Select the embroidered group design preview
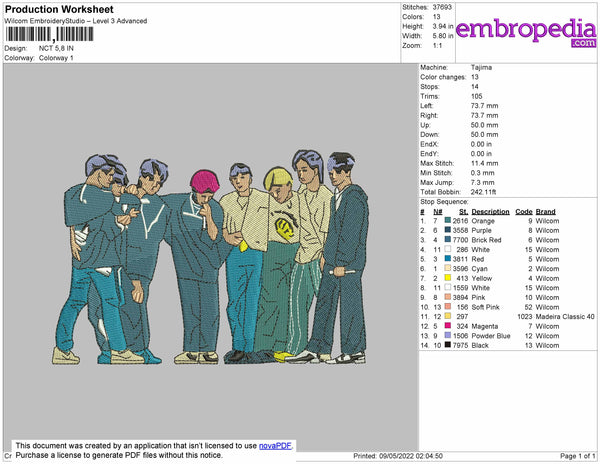This screenshot has height=464, width=600. click(x=210, y=258)
